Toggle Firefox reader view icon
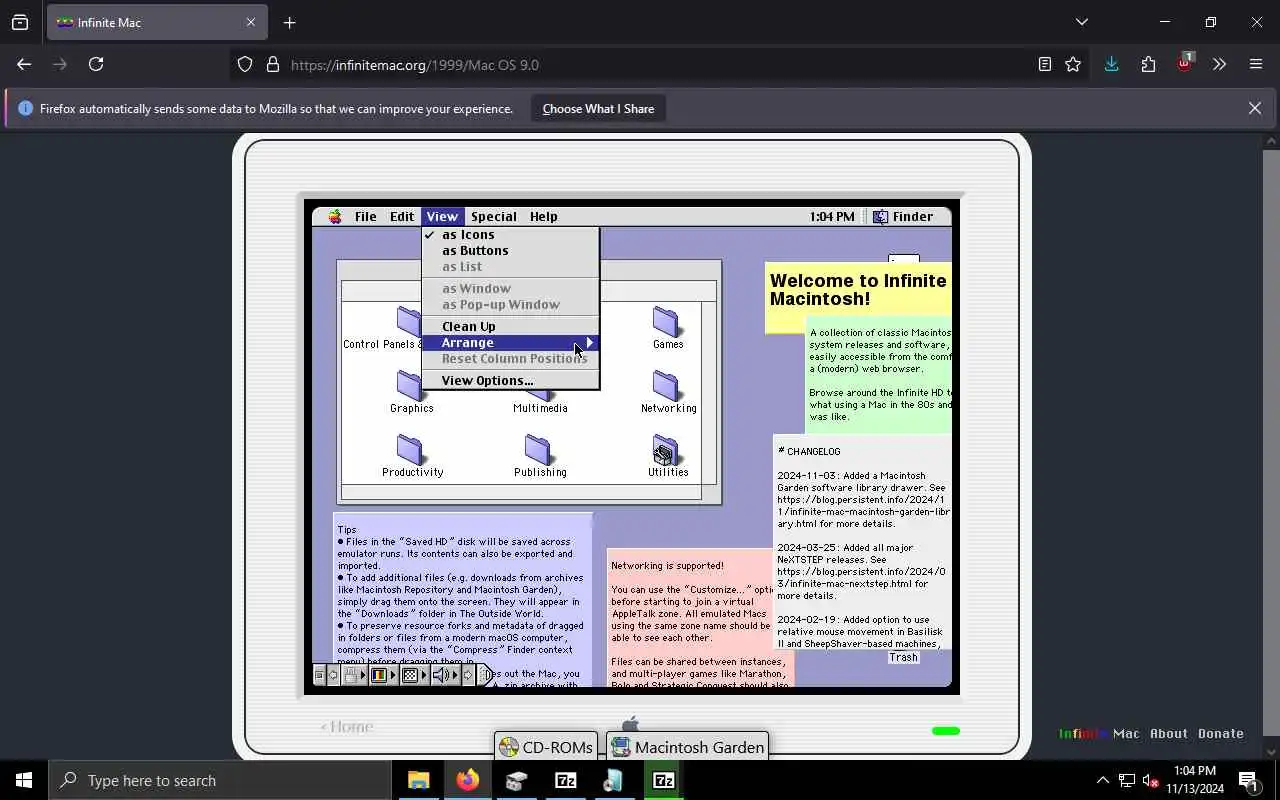The image size is (1280, 800). pos(1045,64)
